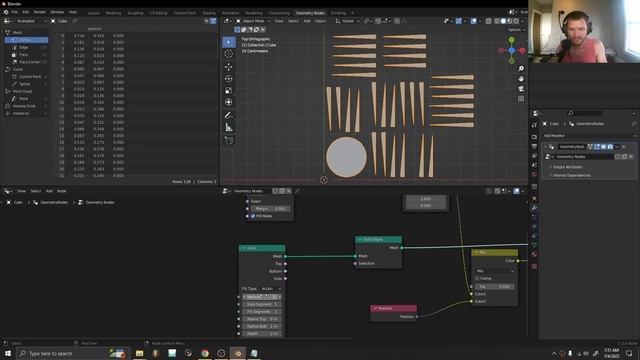This screenshot has width=640, height=360.
Task: Open the Modifiers wrench tab in Properties
Action: point(534,207)
